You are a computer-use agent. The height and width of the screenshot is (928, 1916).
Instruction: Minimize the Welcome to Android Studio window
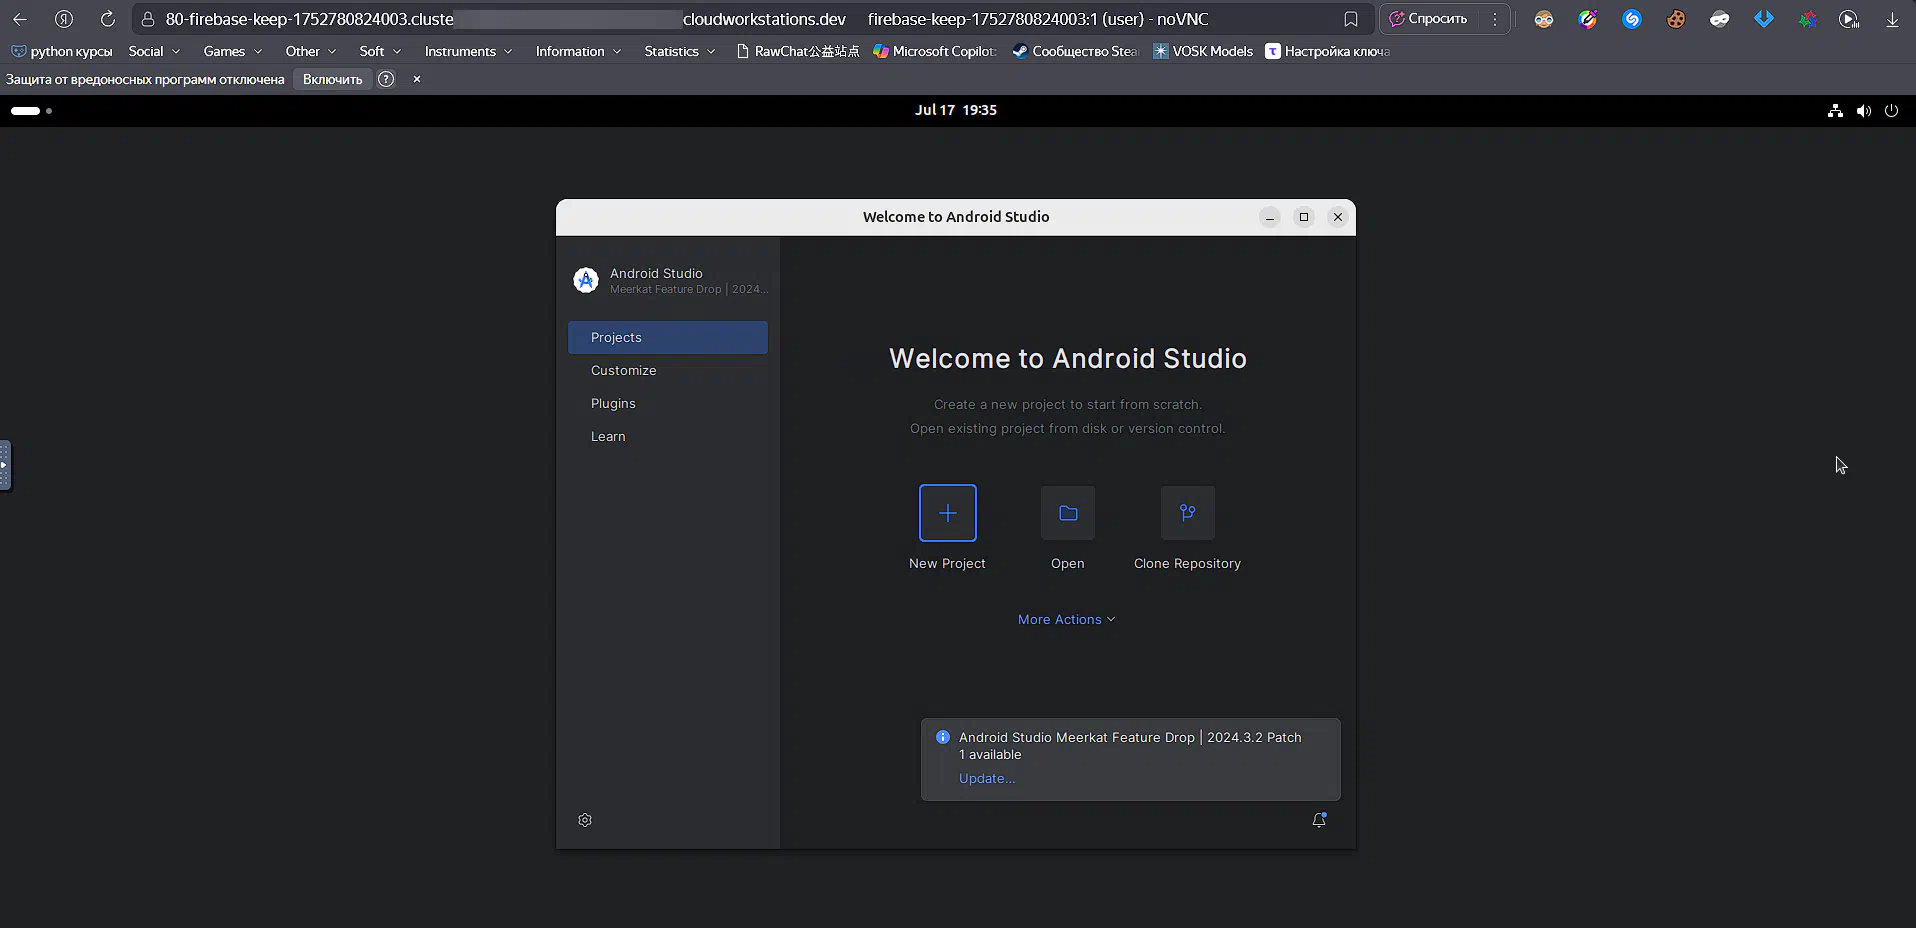point(1270,217)
